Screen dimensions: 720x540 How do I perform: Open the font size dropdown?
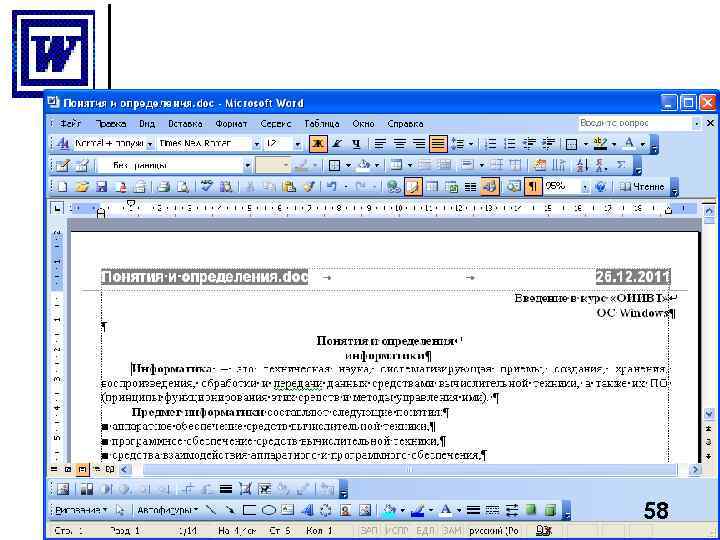[x=298, y=144]
